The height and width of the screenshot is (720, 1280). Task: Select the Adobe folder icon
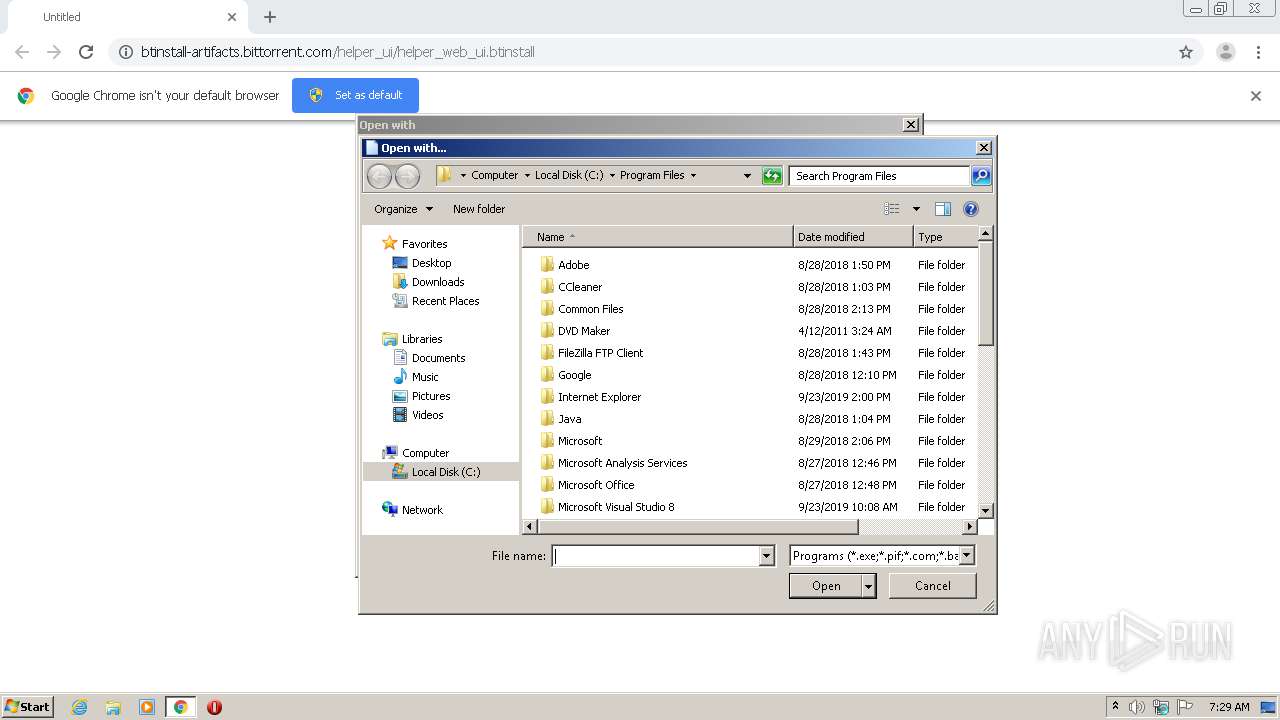coord(547,264)
